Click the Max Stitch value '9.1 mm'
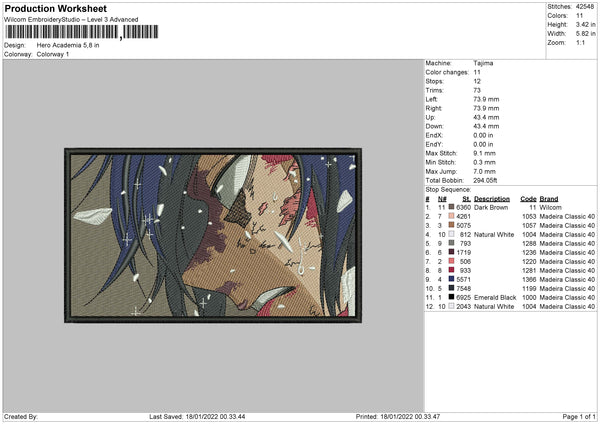The image size is (600, 424). point(484,153)
